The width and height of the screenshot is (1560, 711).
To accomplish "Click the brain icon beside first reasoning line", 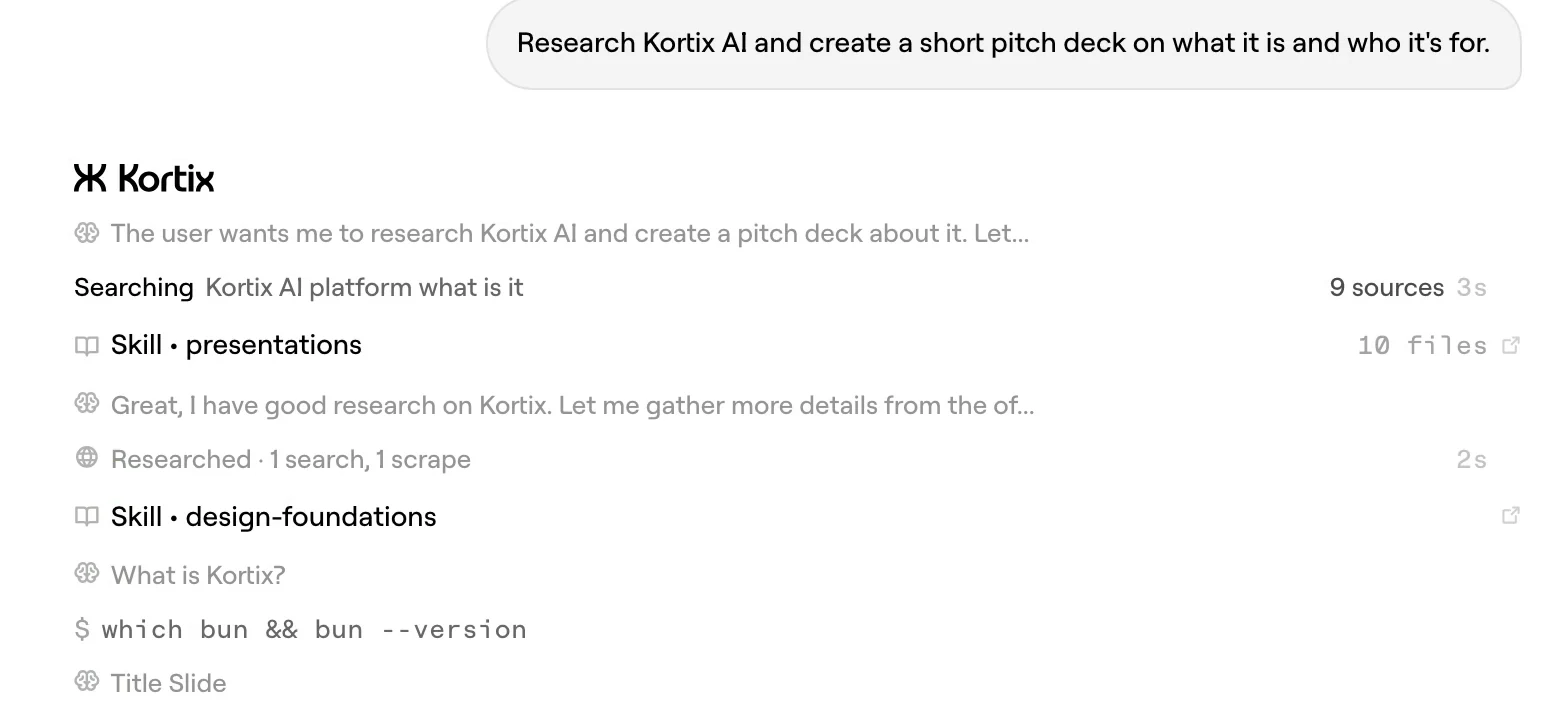I will pos(87,233).
